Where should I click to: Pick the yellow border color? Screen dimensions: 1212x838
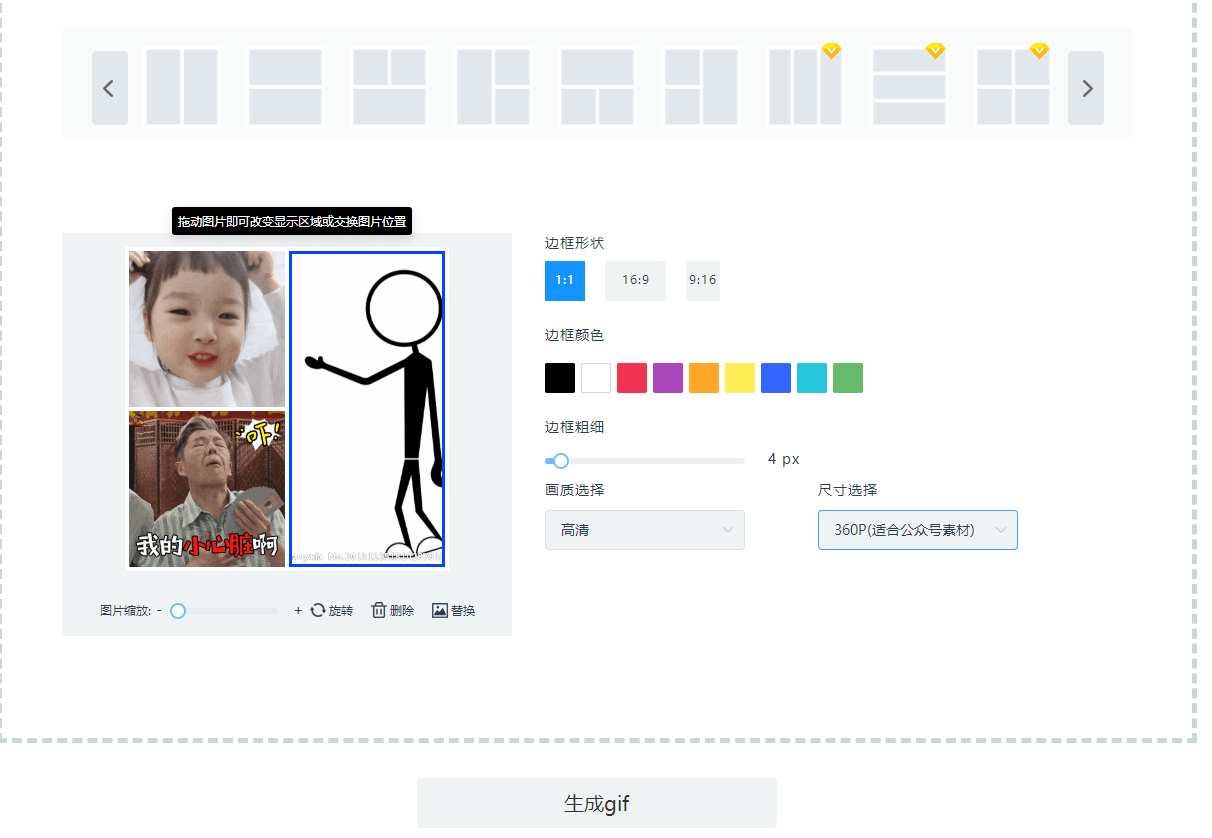(740, 378)
